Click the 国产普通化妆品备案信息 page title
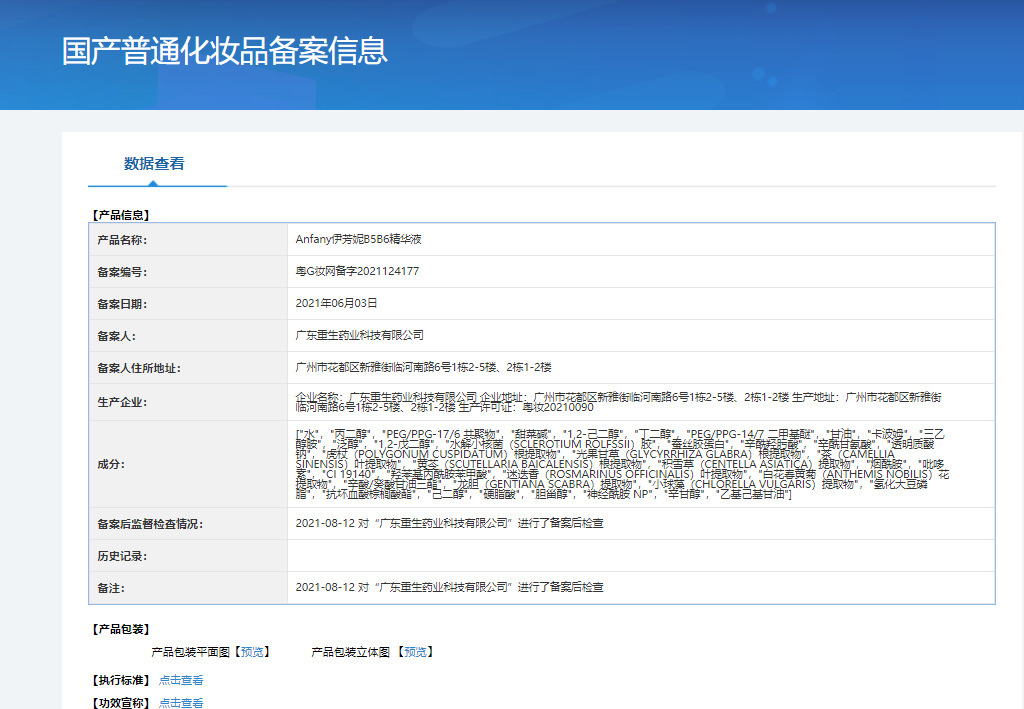1024x709 pixels. click(224, 51)
